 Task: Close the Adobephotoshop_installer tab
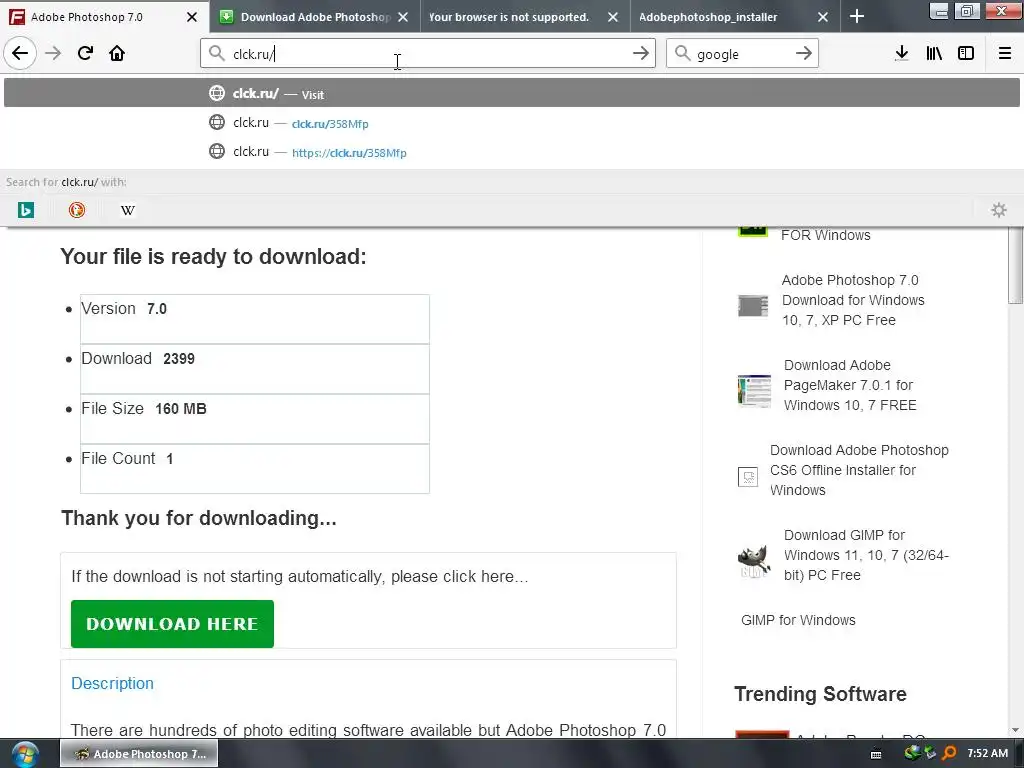click(823, 17)
